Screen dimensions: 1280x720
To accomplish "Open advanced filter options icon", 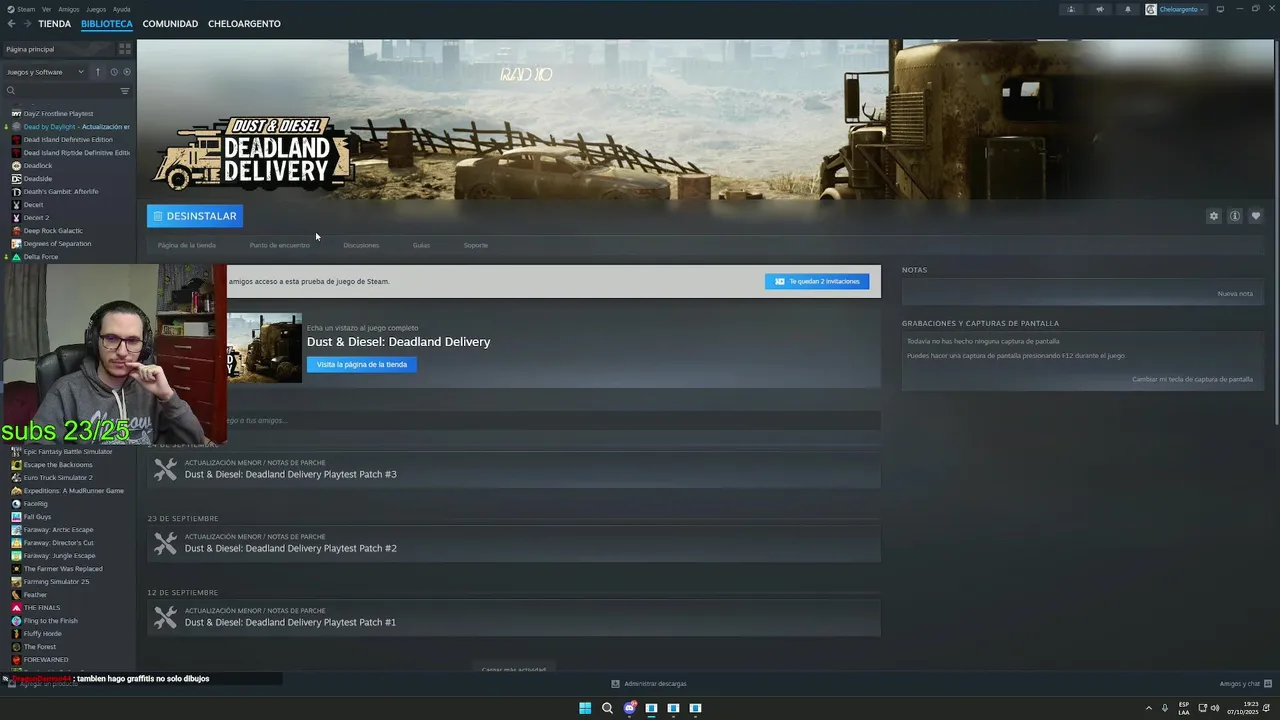I will click(125, 91).
